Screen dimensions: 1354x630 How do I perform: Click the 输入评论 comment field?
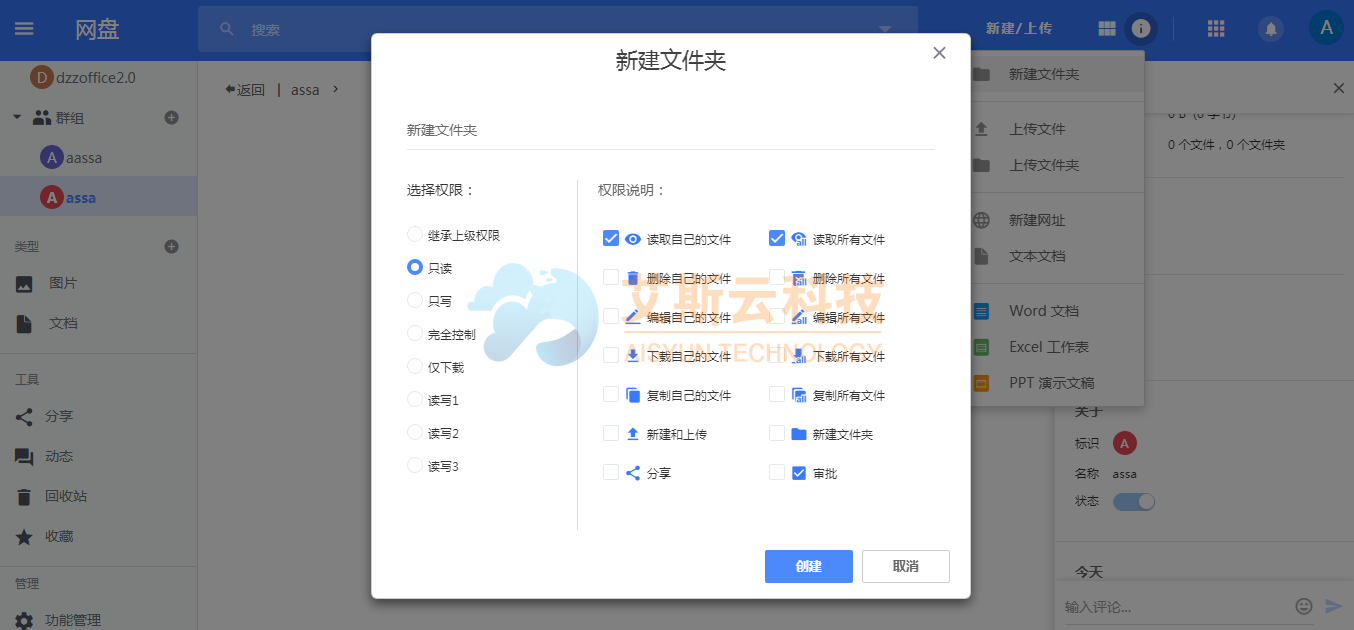(x=1150, y=605)
